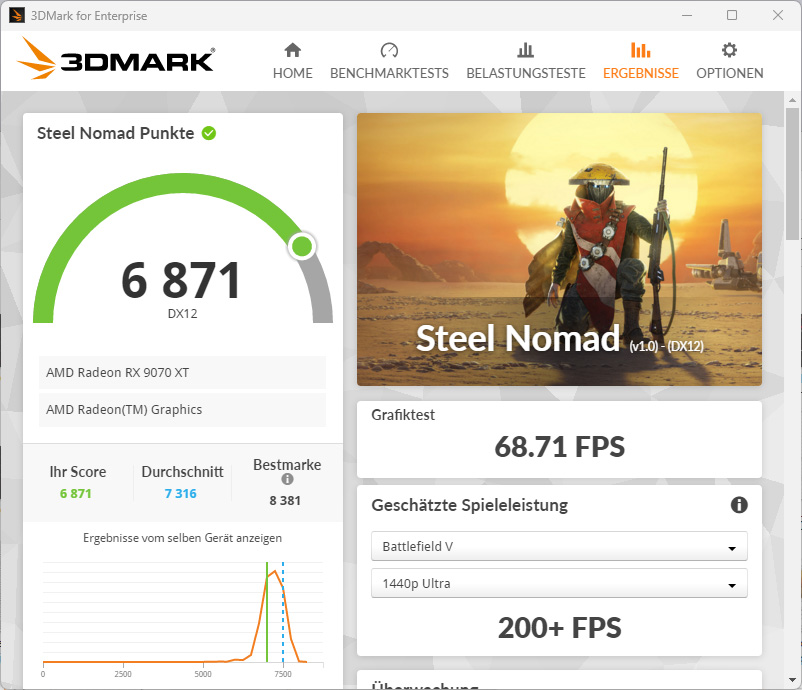
Task: Click the vertical scrollbar down arrow
Action: (x=793, y=680)
